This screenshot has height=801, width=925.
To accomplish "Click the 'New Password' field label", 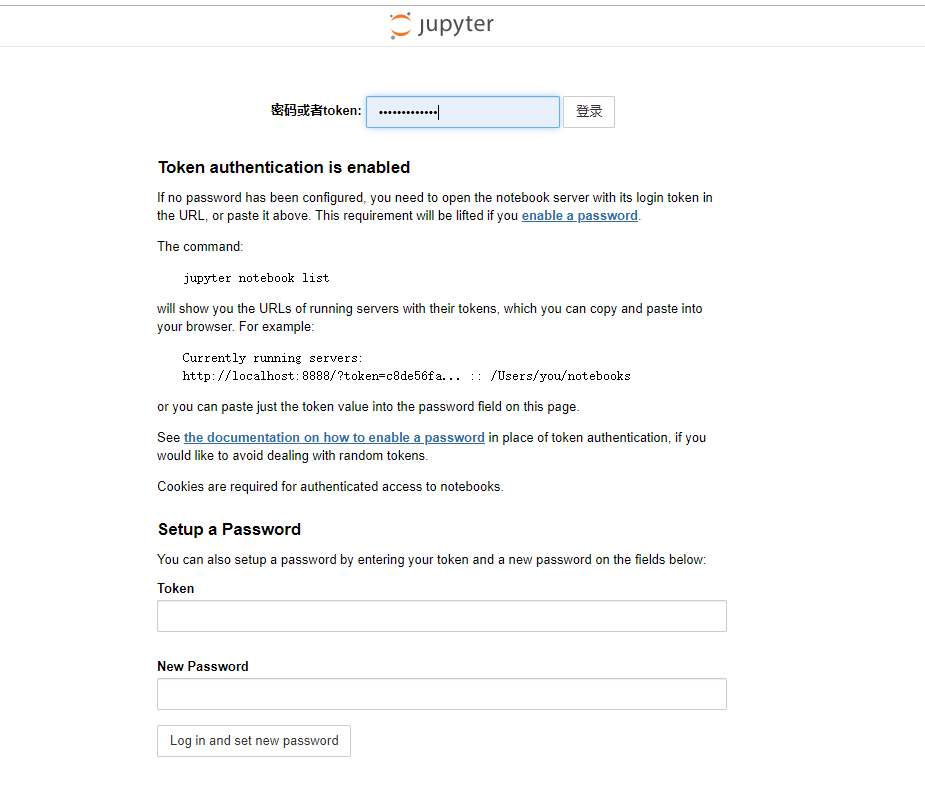I will 203,667.
